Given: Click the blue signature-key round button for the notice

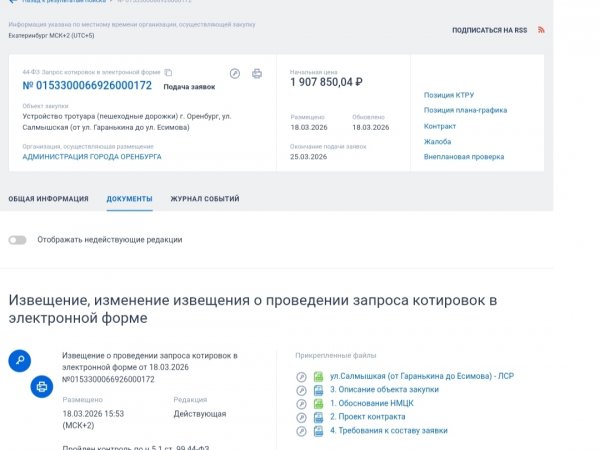Looking at the screenshot, I should coord(20,360).
